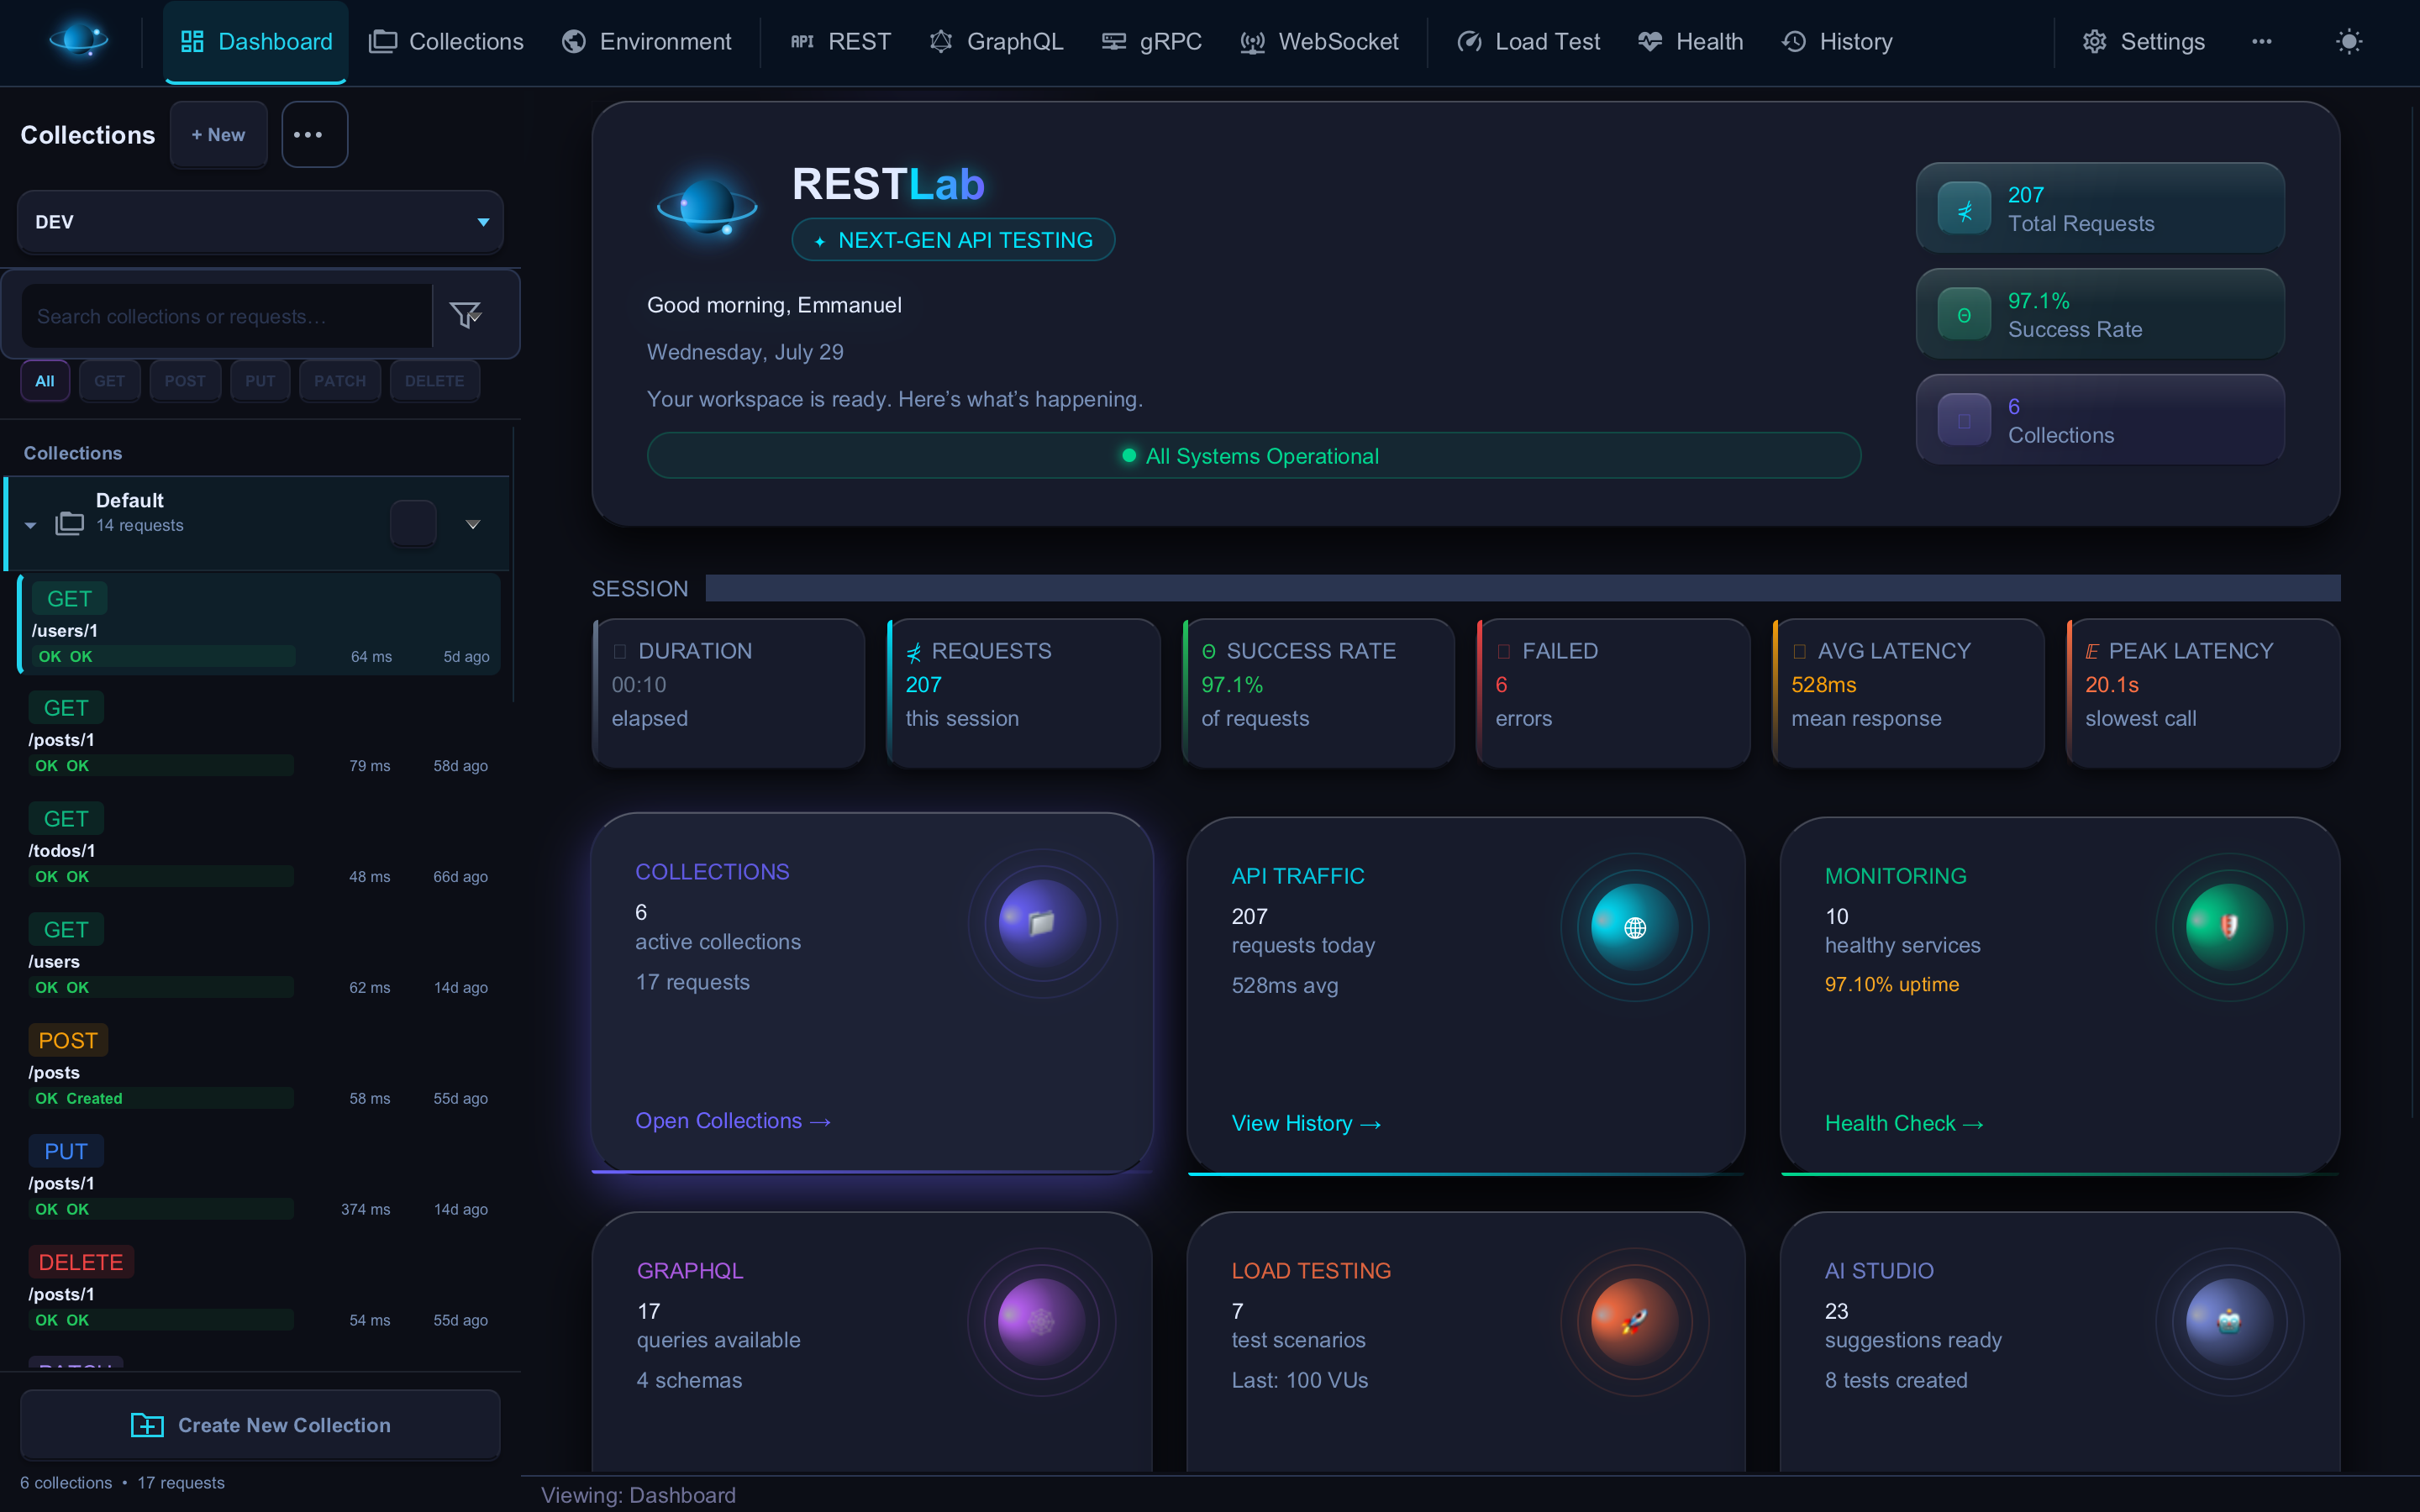Click Create New Collection button
The image size is (2420, 1512).
260,1424
